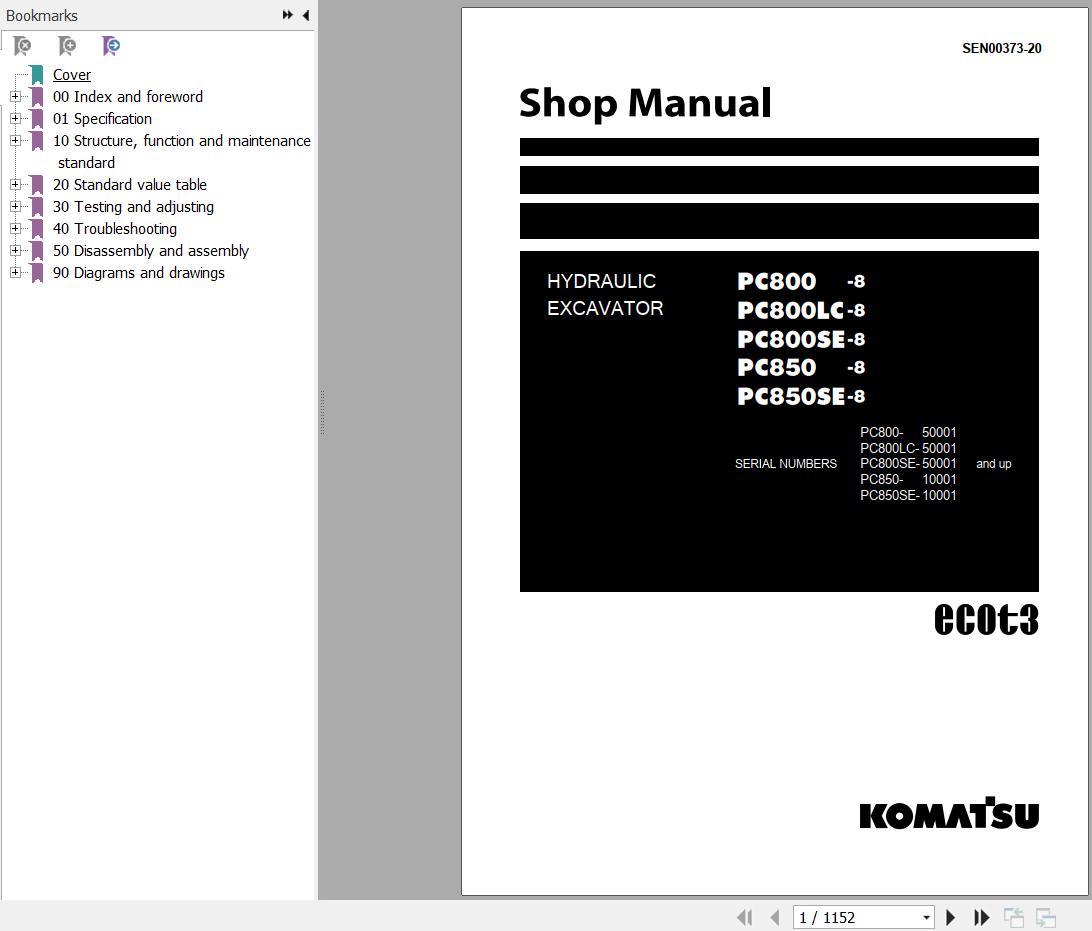Select the 01 Specification bookmark text
Viewport: 1092px width, 931px height.
click(x=102, y=118)
